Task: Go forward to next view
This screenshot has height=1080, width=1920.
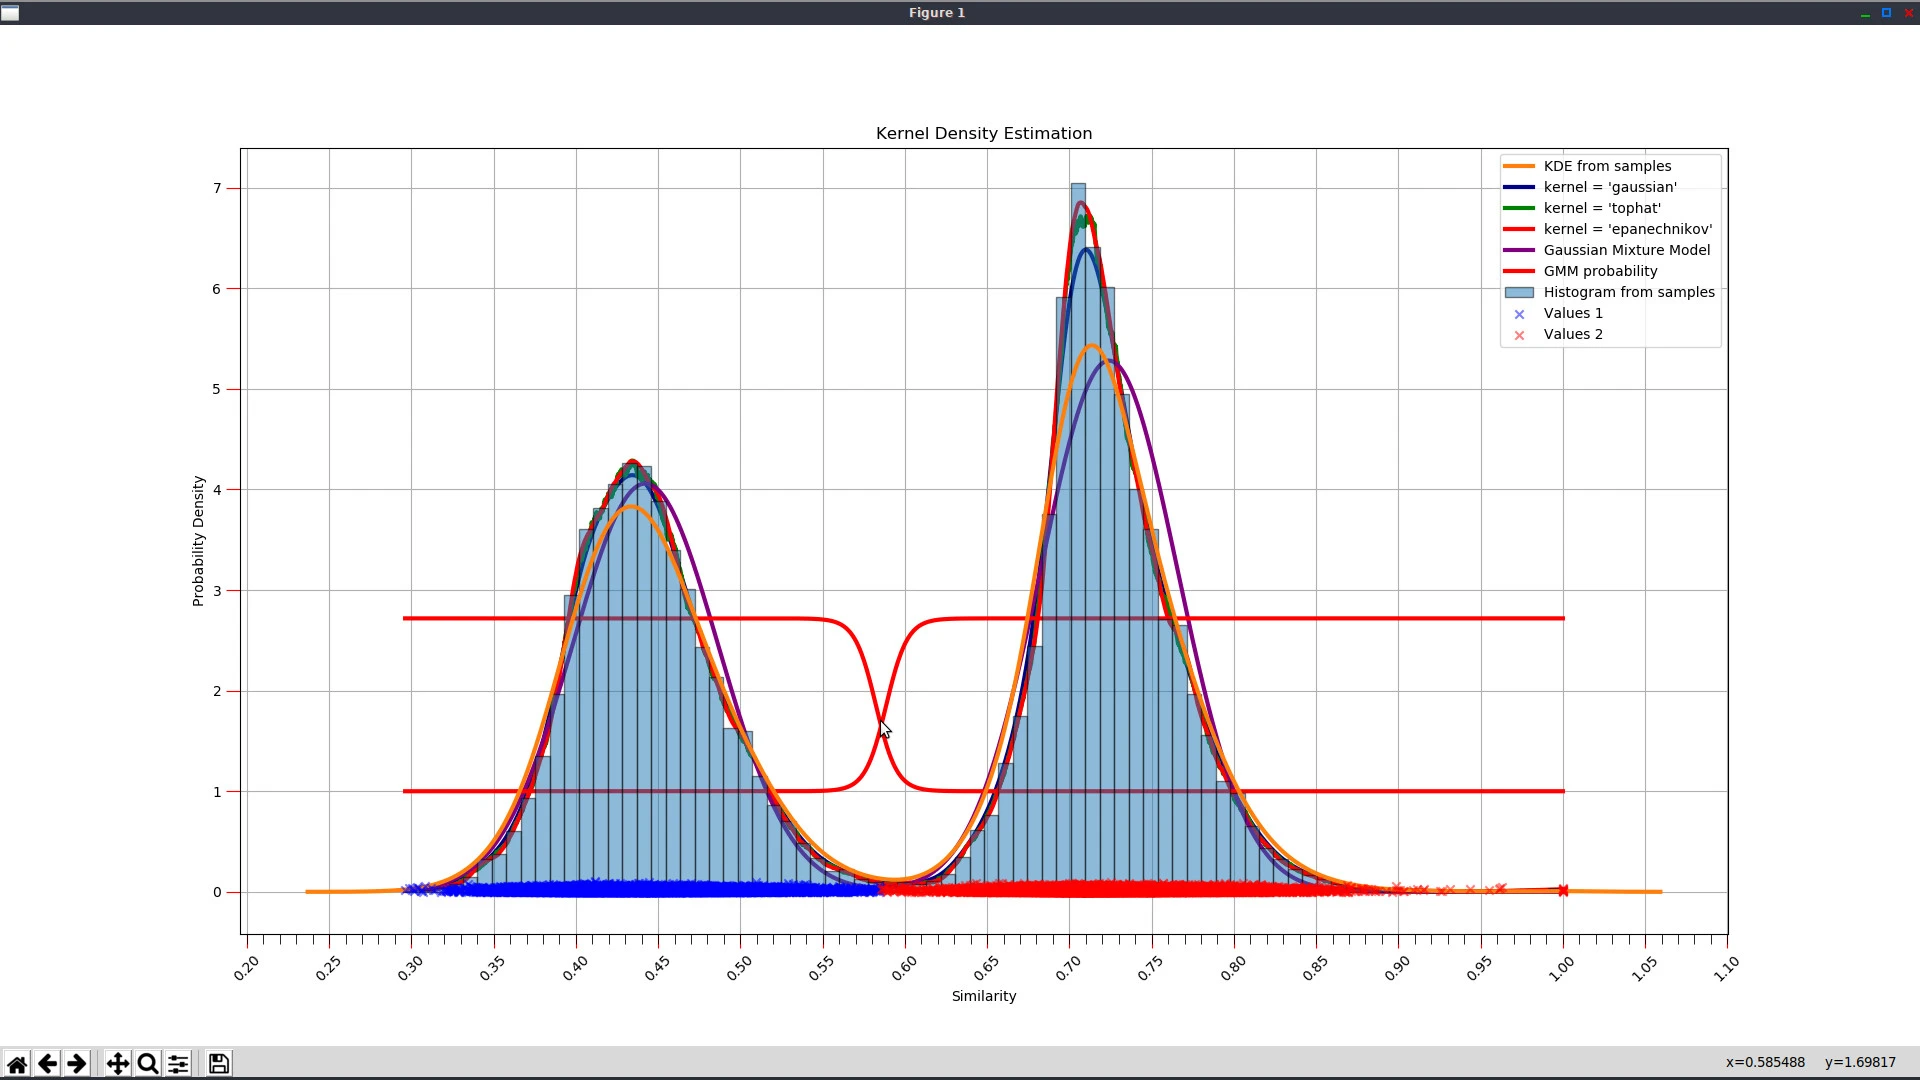Action: coord(77,1064)
